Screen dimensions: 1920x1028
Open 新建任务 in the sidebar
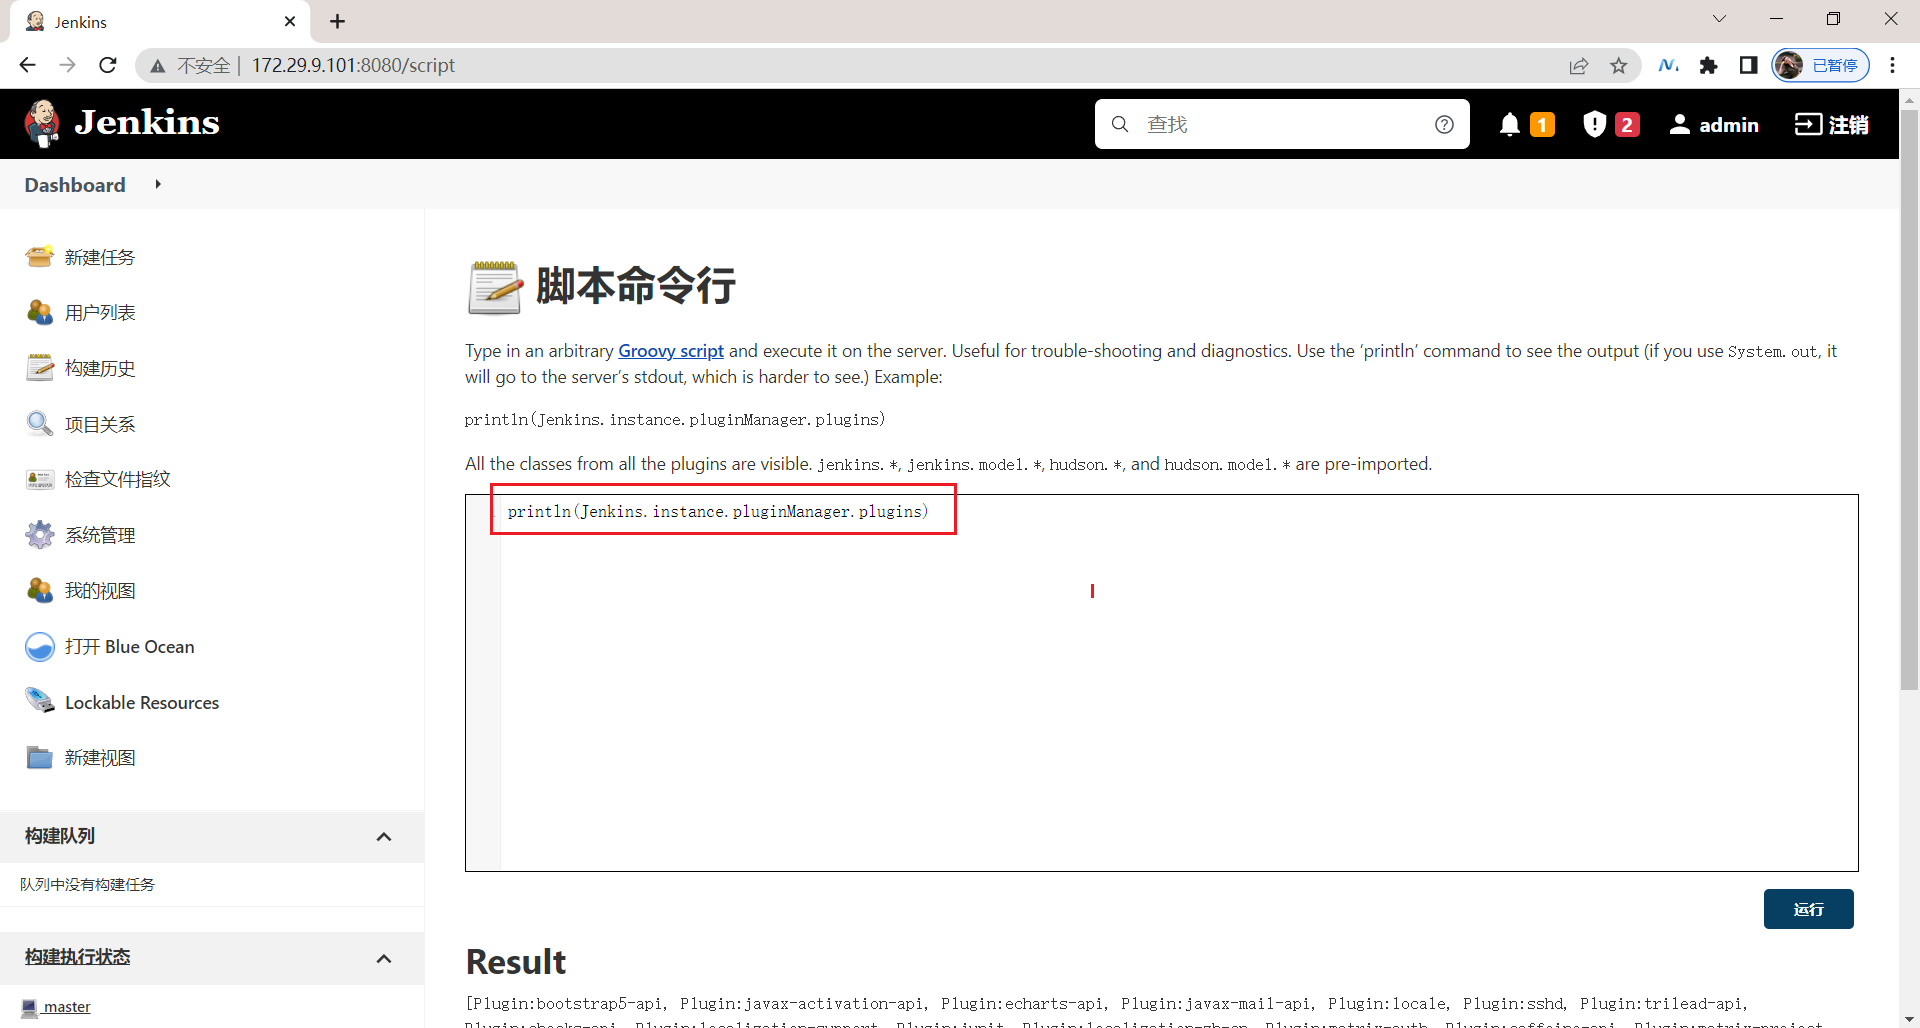point(100,257)
